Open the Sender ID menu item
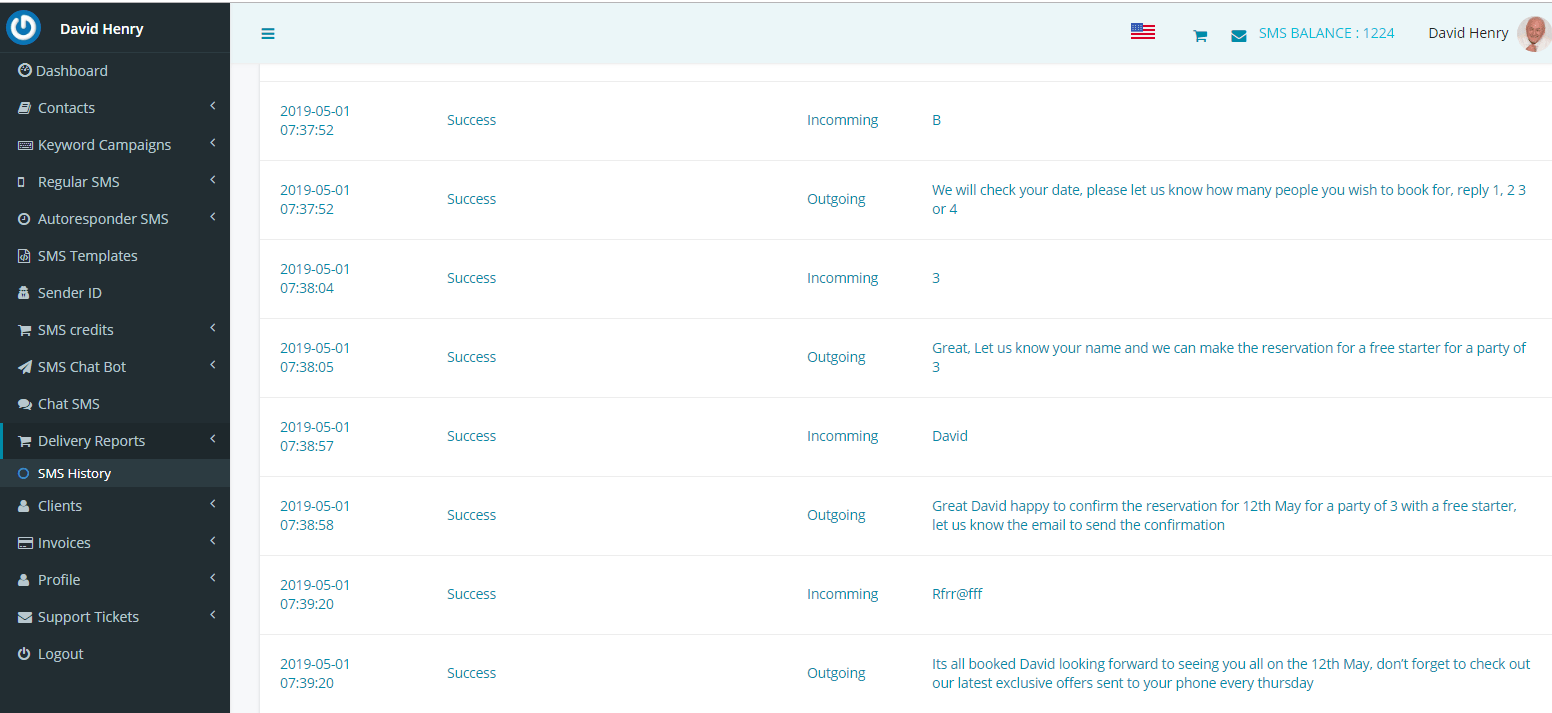The image size is (1552, 713). (115, 293)
